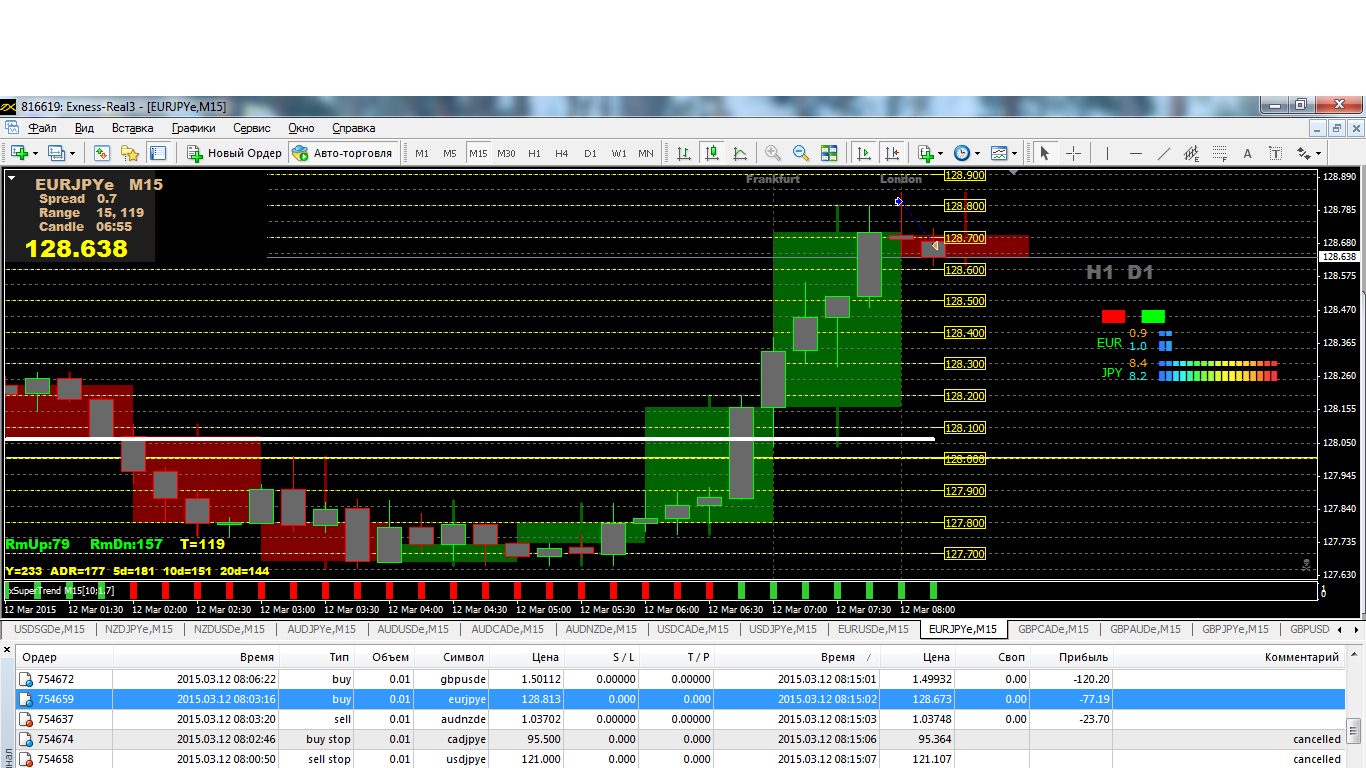The image size is (1366, 768).
Task: Expand the templates dropdown arrow
Action: coord(1014,154)
